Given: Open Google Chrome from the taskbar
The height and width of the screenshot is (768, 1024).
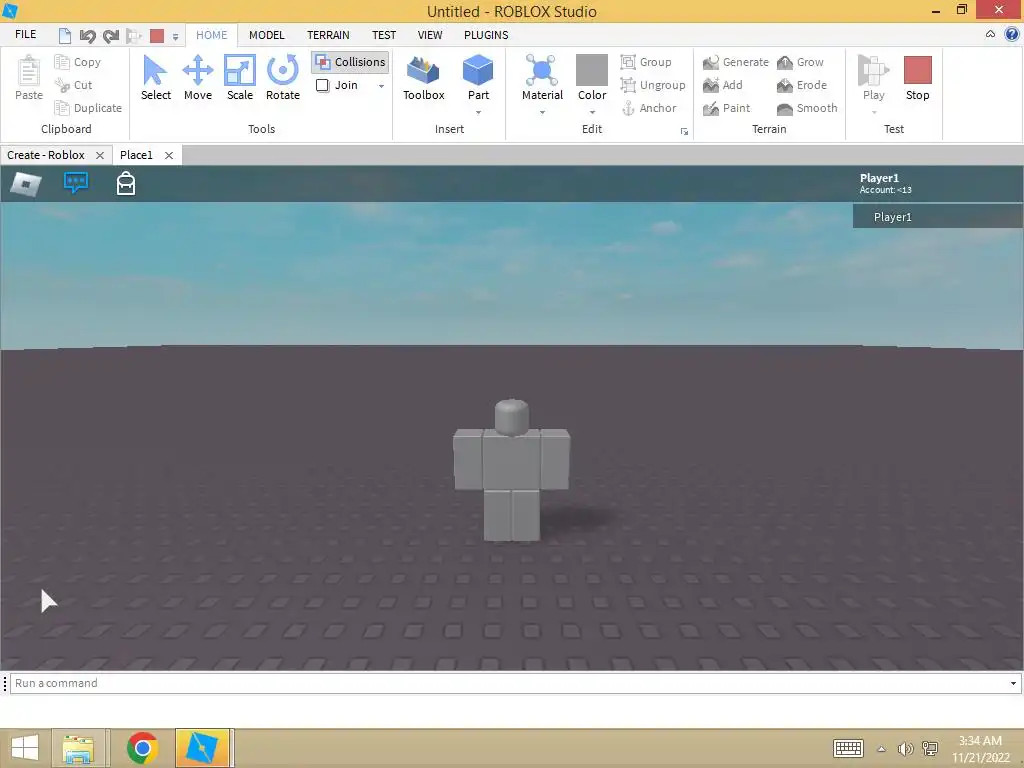Looking at the screenshot, I should (x=142, y=748).
